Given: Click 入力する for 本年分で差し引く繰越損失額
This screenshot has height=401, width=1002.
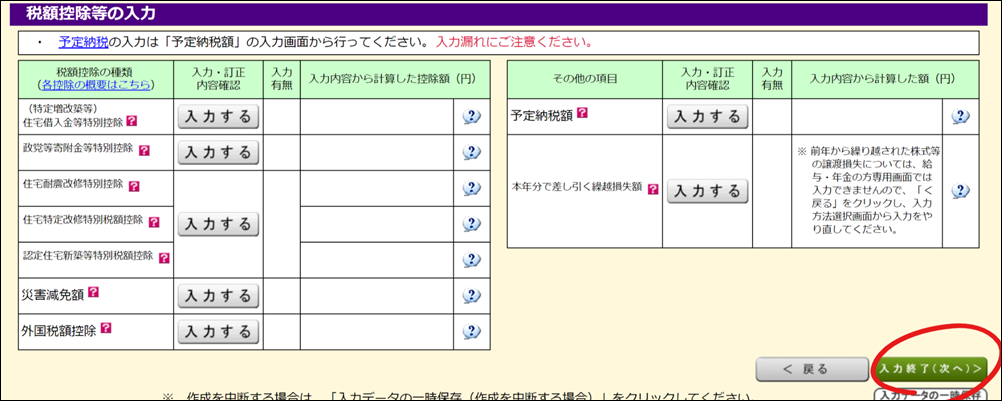Looking at the screenshot, I should click(x=707, y=191).
